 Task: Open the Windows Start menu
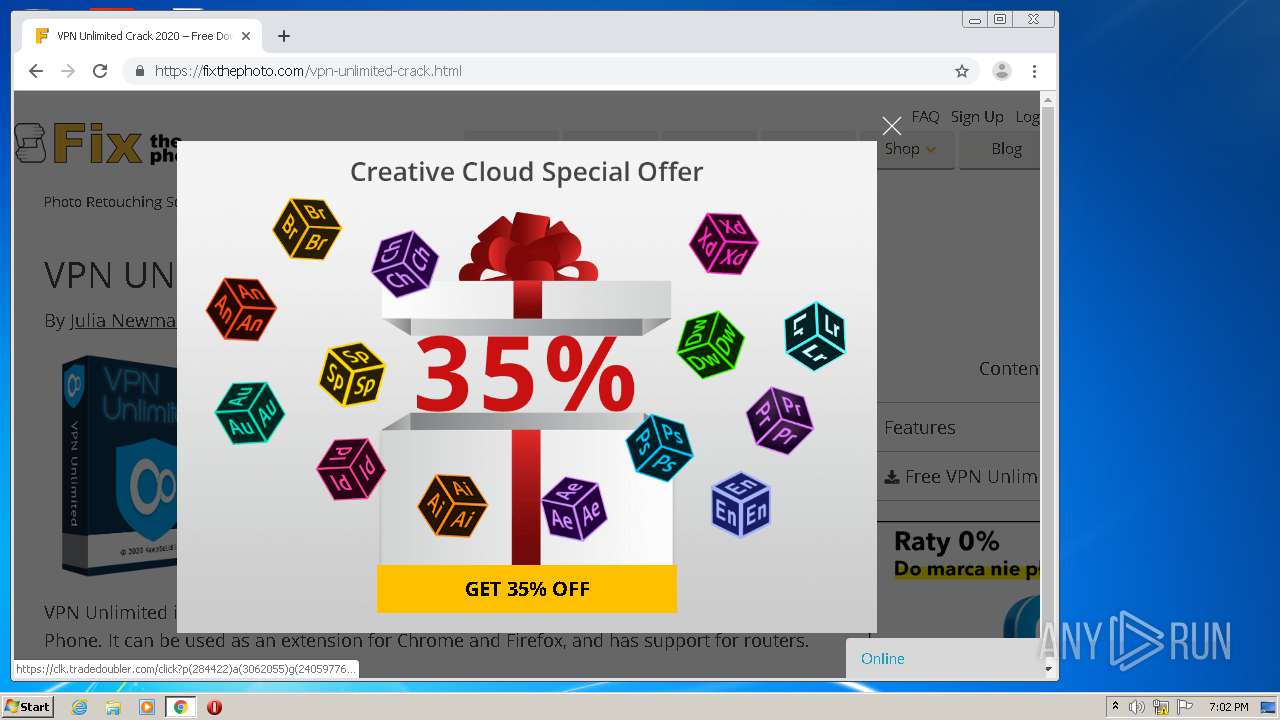[x=28, y=707]
